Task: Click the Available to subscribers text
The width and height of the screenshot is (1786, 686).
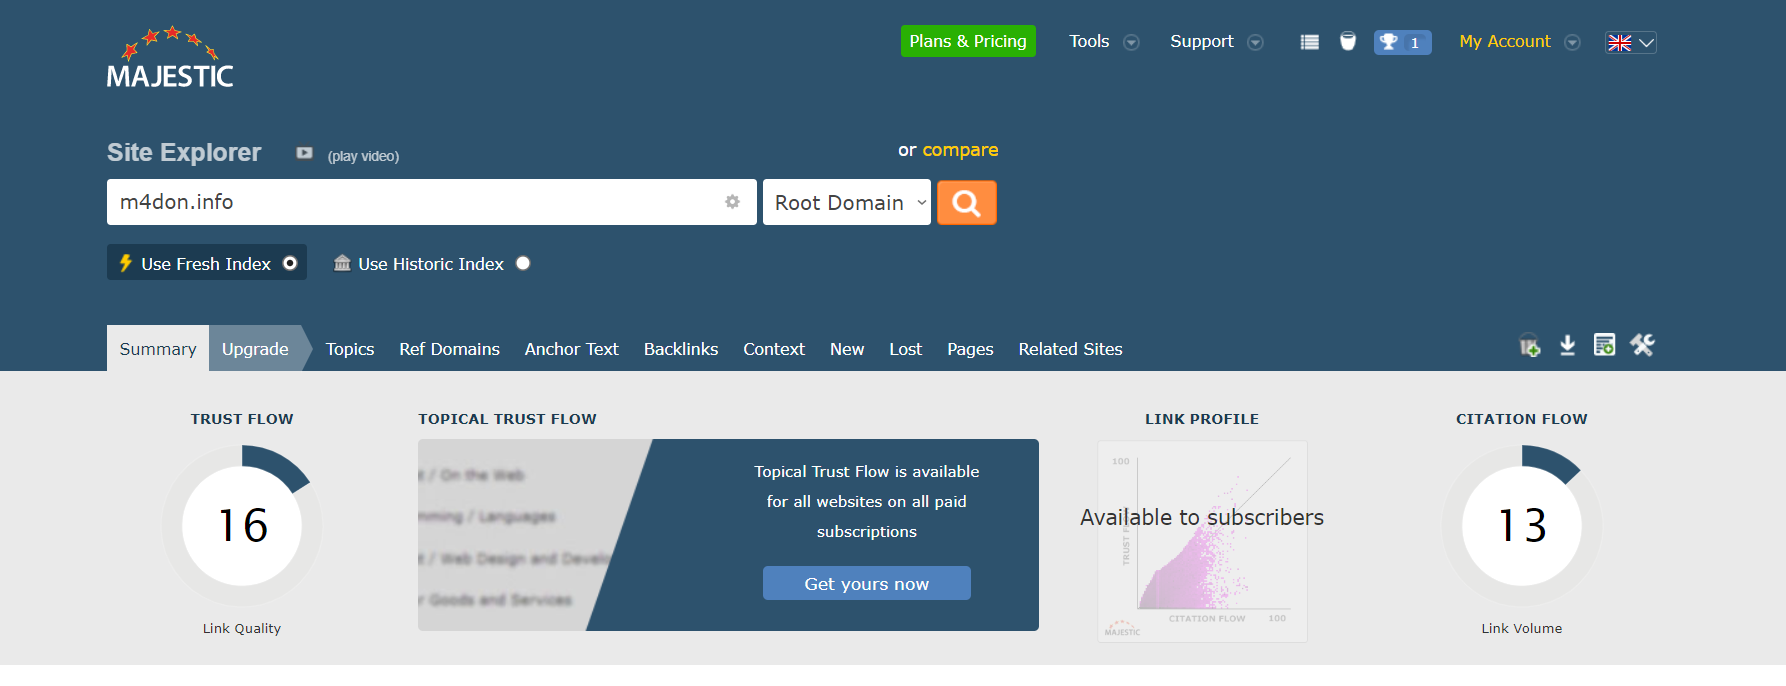Action: tap(1202, 517)
